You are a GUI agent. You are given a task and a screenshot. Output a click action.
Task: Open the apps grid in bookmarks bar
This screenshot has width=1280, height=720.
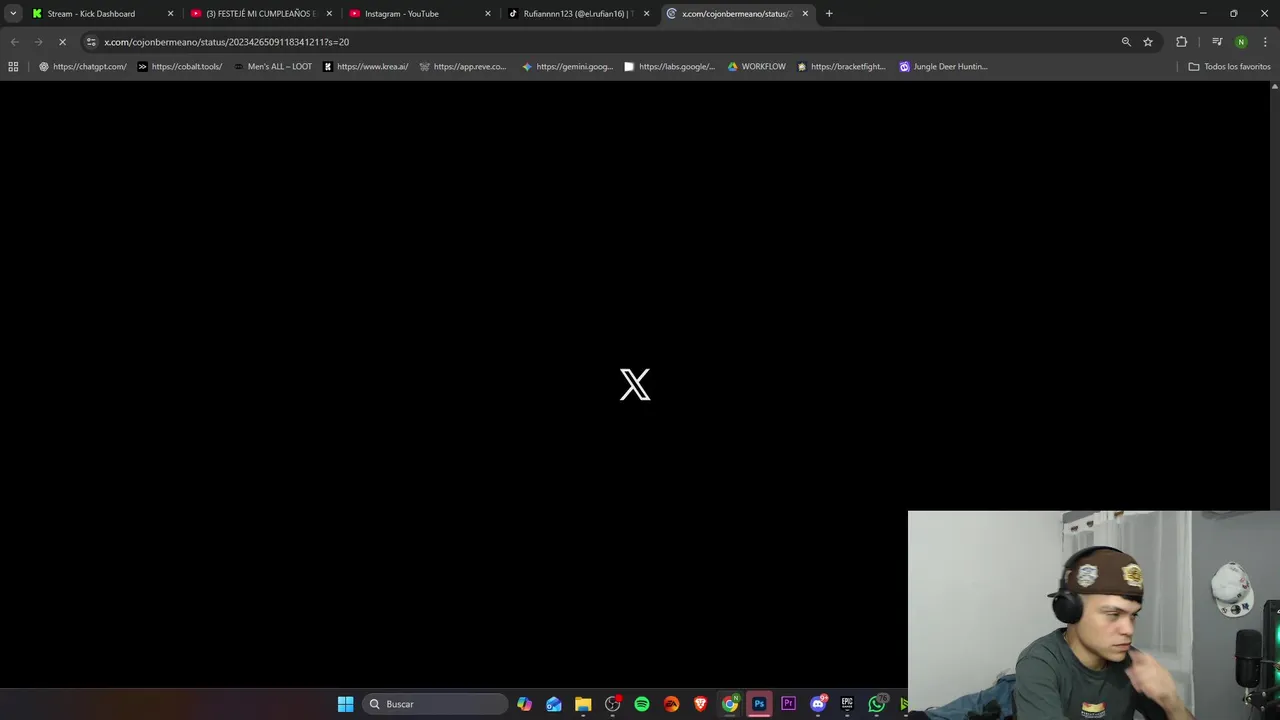point(13,67)
